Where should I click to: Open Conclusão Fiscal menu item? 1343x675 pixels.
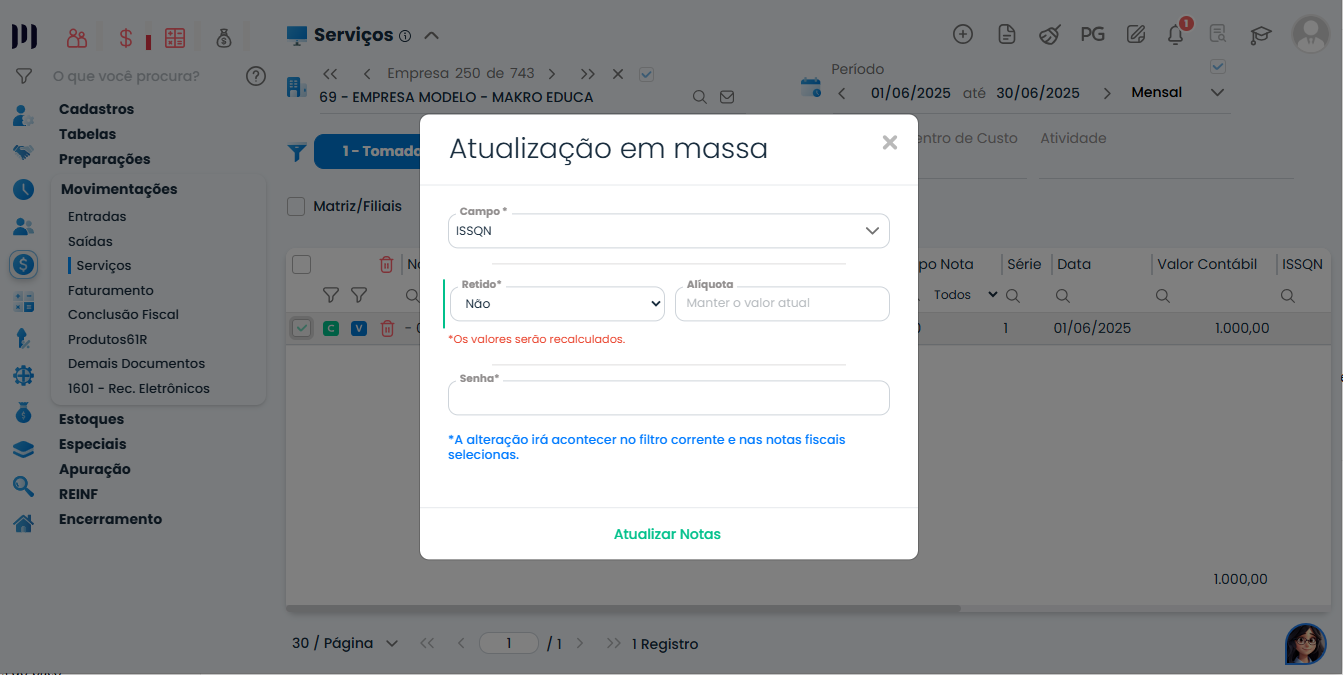point(123,314)
